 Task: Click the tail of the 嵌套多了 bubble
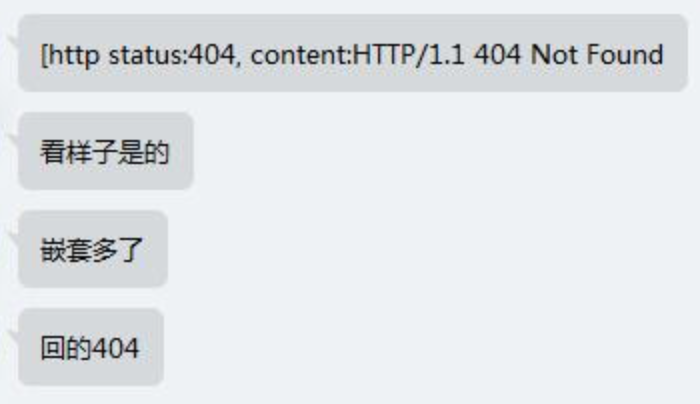pyautogui.click(x=13, y=239)
